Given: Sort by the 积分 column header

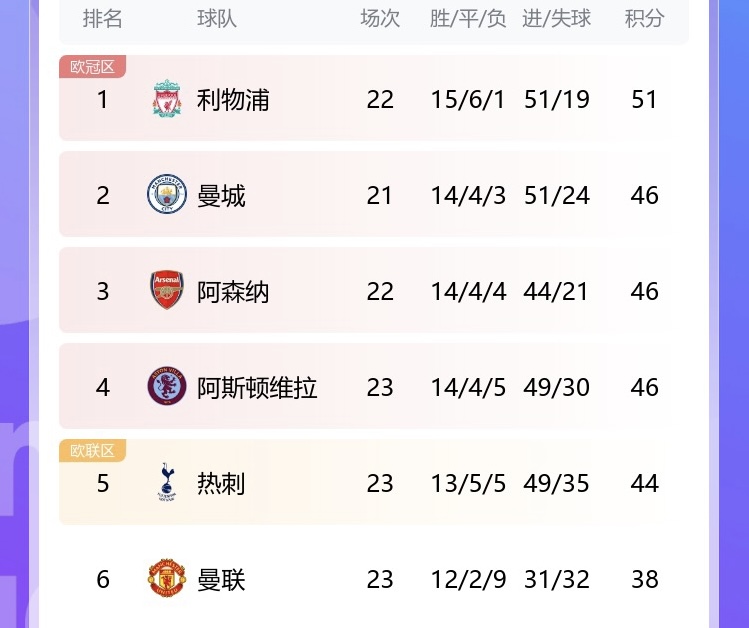Looking at the screenshot, I should [644, 19].
